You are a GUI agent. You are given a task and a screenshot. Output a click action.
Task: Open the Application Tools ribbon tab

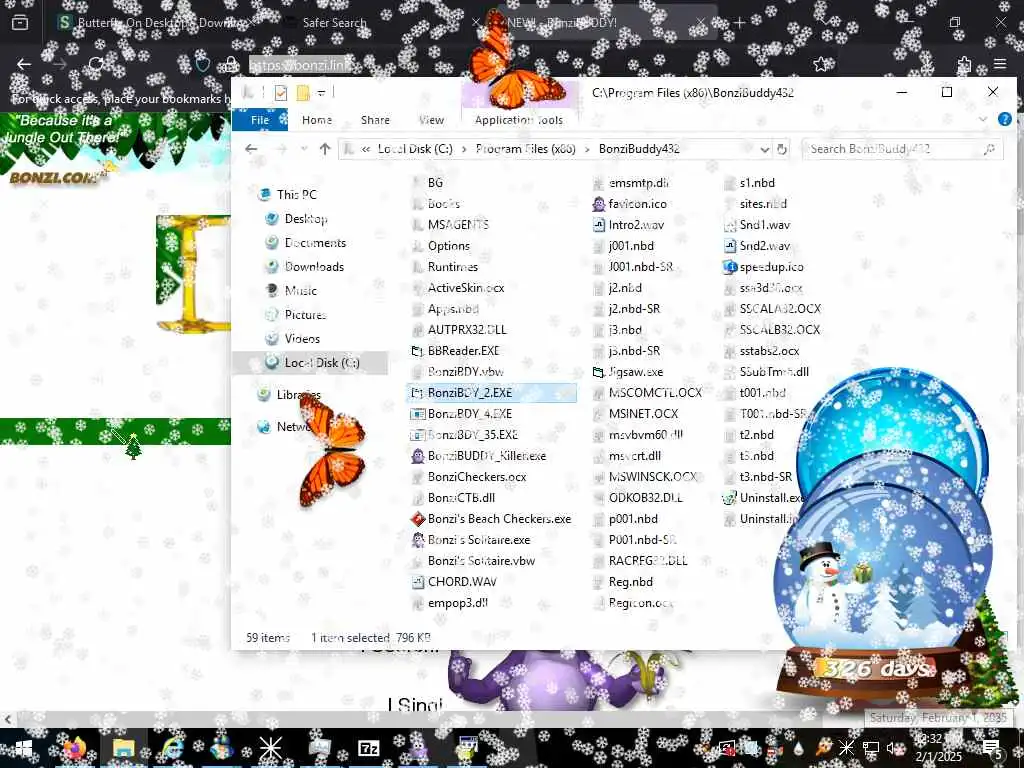pos(519,120)
